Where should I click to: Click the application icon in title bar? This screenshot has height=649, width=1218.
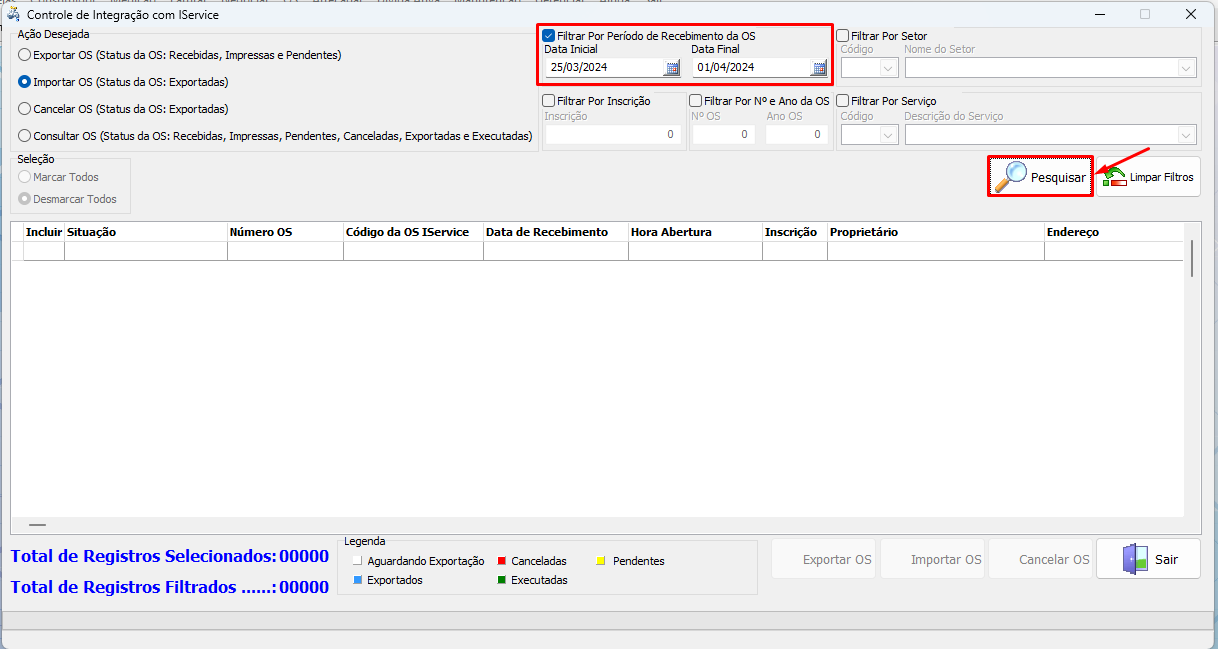[x=13, y=15]
